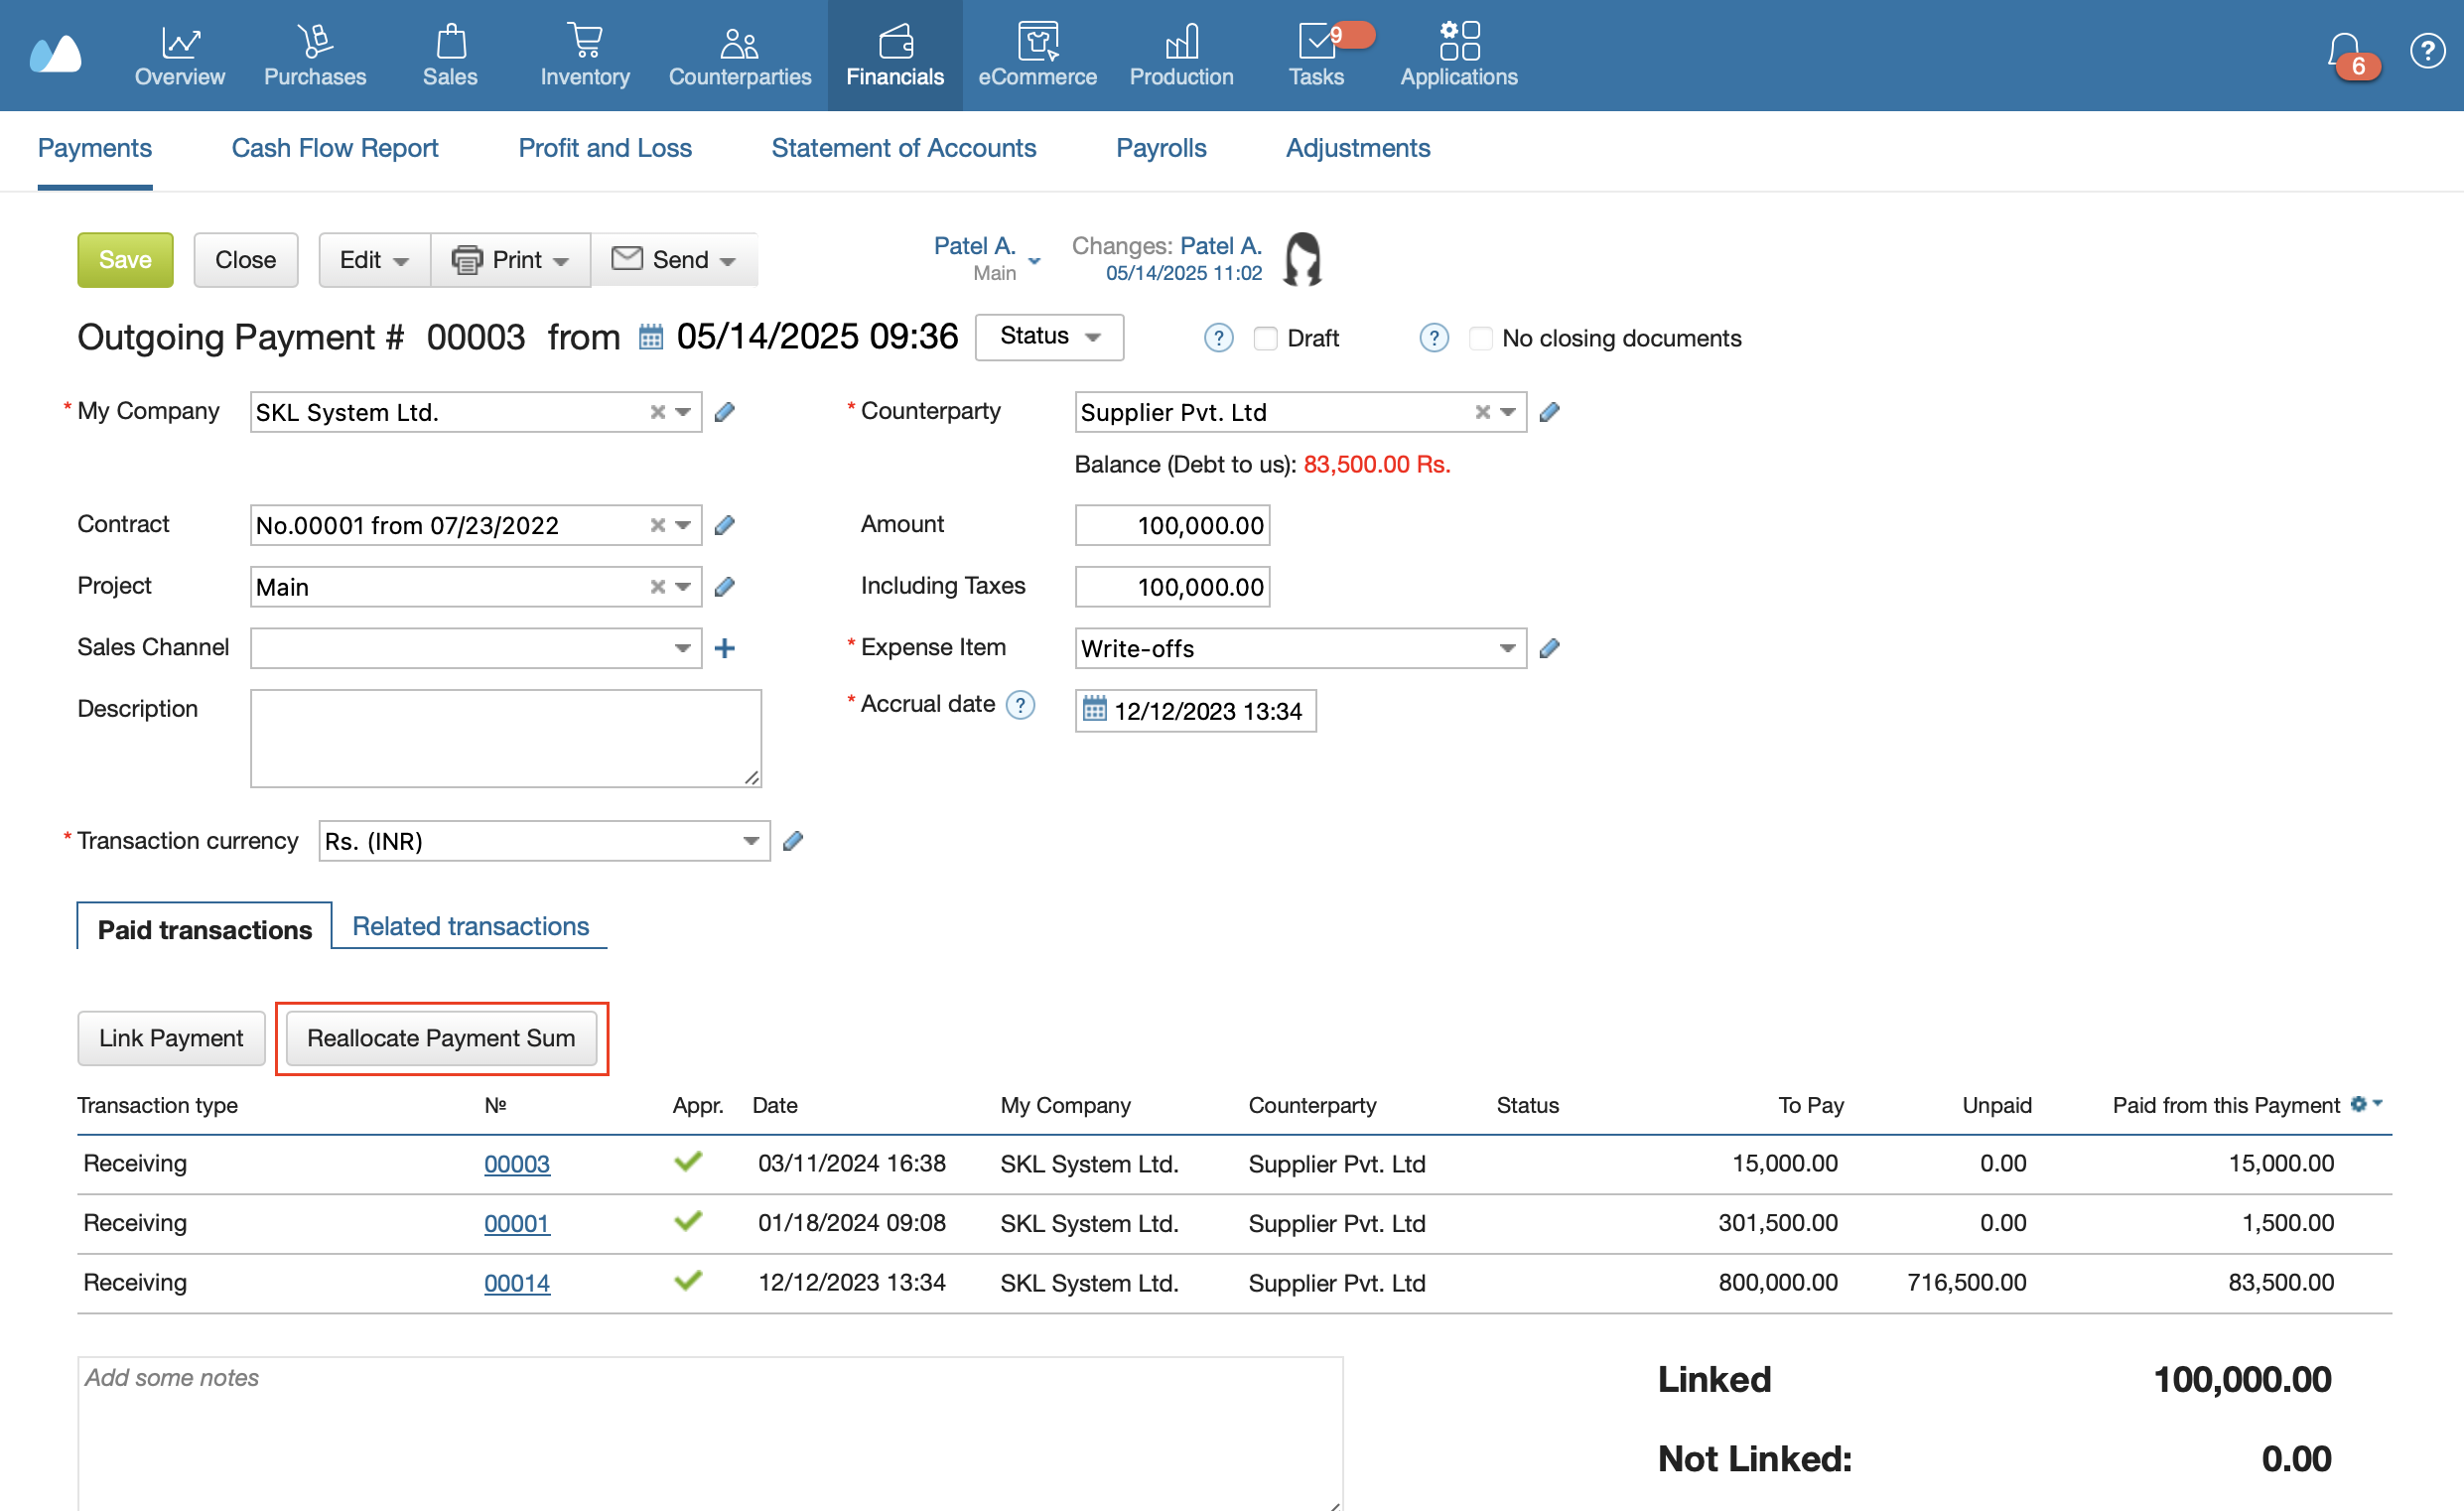The image size is (2464, 1511).
Task: Click the Link Payment button
Action: tap(171, 1038)
